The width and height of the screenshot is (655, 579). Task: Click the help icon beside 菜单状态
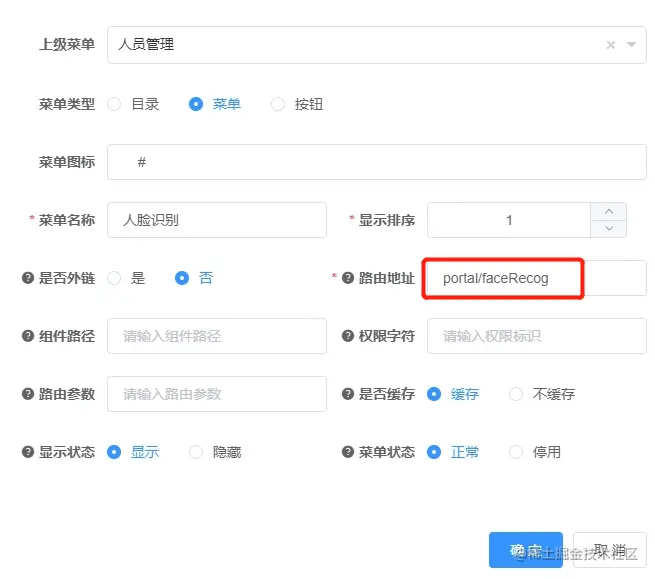click(x=348, y=452)
